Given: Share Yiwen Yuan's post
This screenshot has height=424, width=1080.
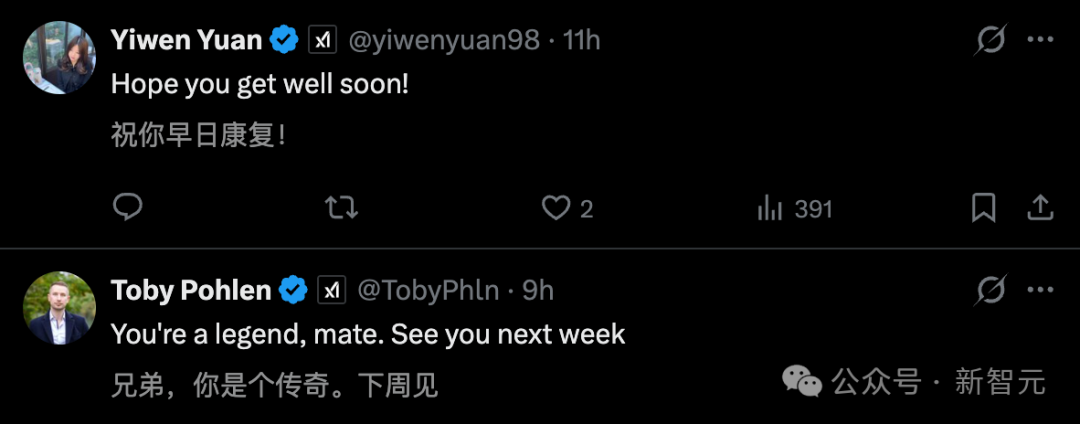Looking at the screenshot, I should coord(1040,207).
